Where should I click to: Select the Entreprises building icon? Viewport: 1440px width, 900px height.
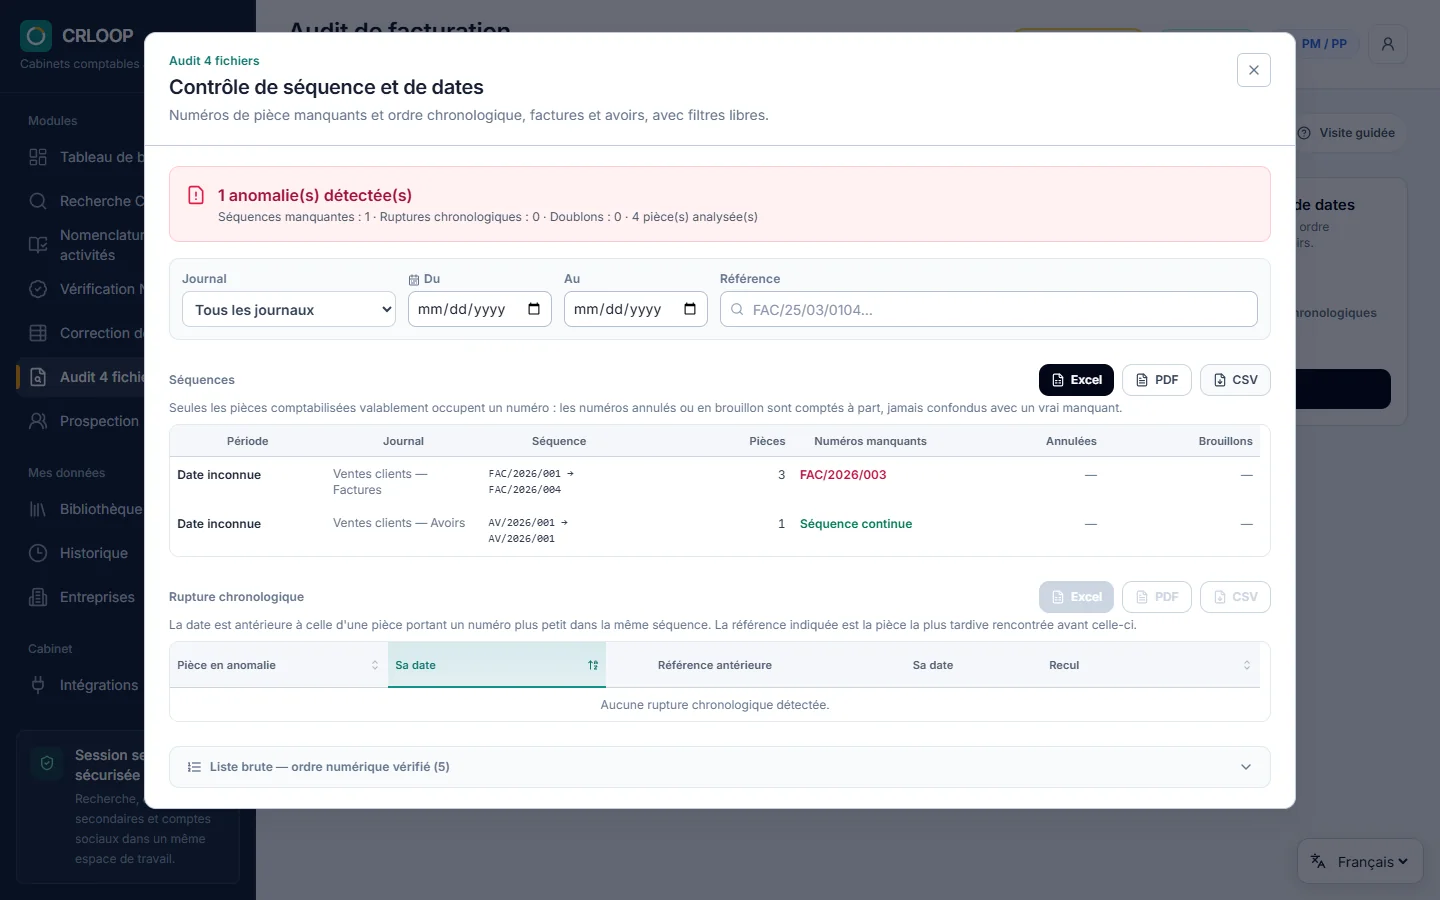[38, 597]
